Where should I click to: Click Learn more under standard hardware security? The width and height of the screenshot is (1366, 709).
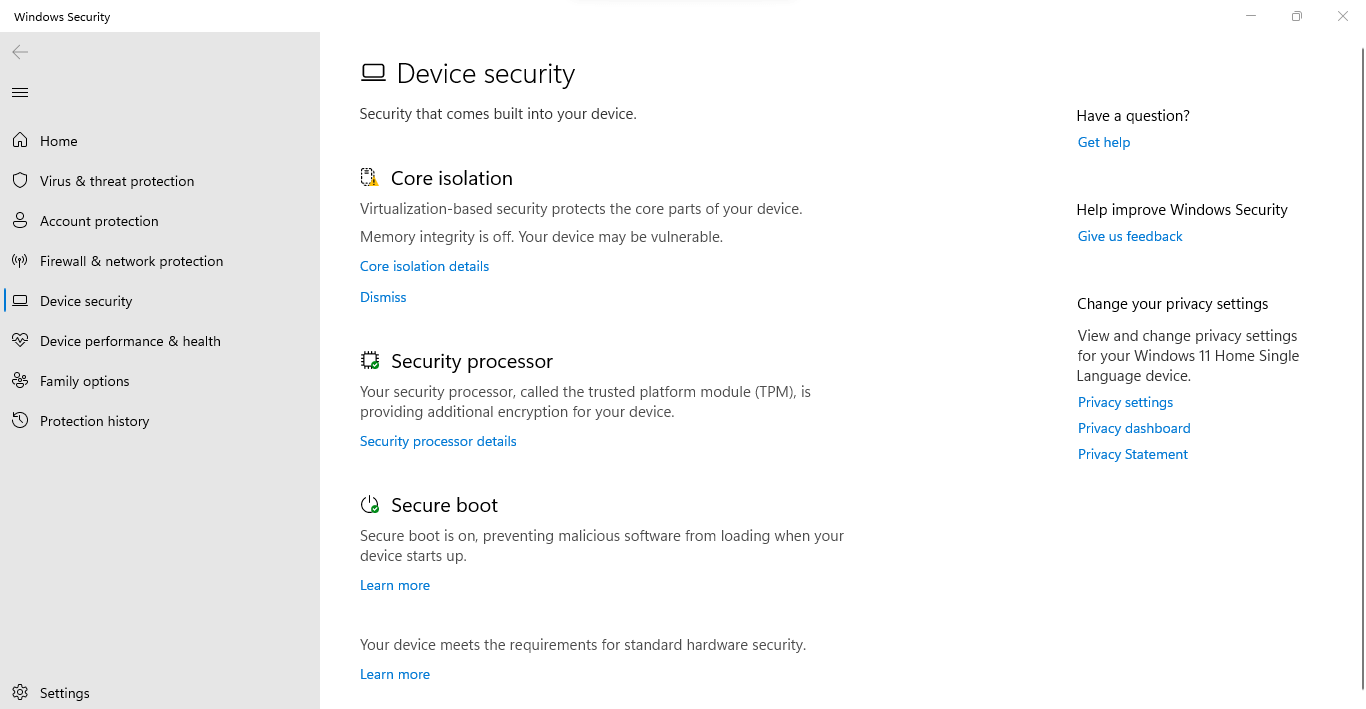[x=395, y=674]
